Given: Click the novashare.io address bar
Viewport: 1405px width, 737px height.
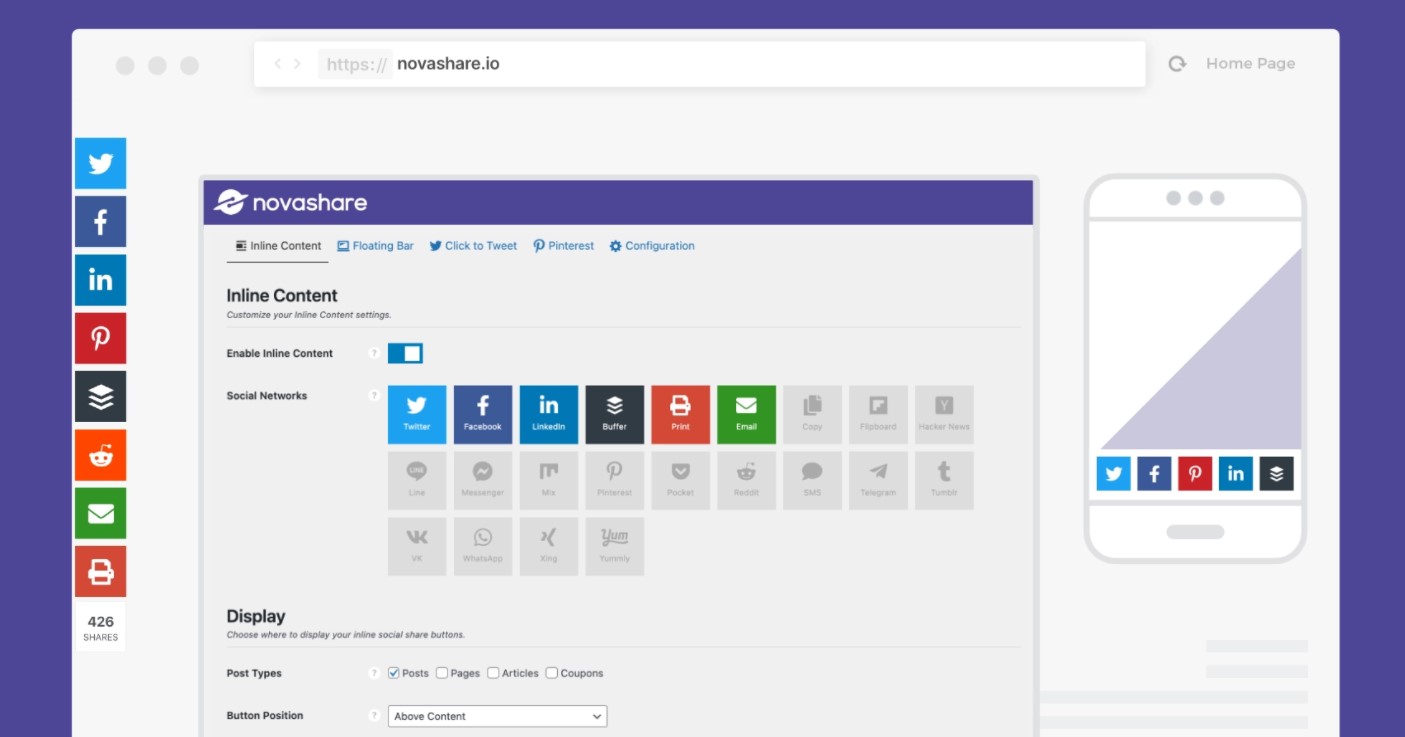Looking at the screenshot, I should tap(700, 64).
